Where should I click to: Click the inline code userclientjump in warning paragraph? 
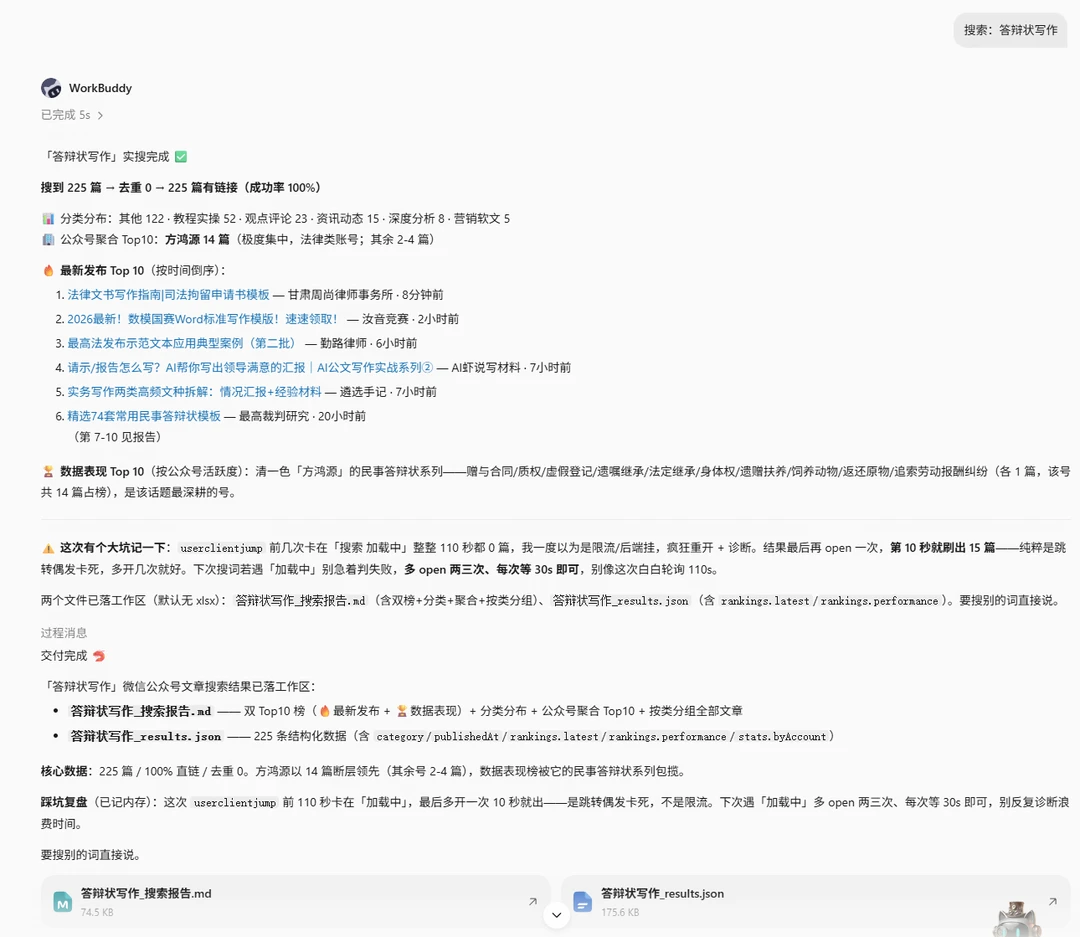221,548
